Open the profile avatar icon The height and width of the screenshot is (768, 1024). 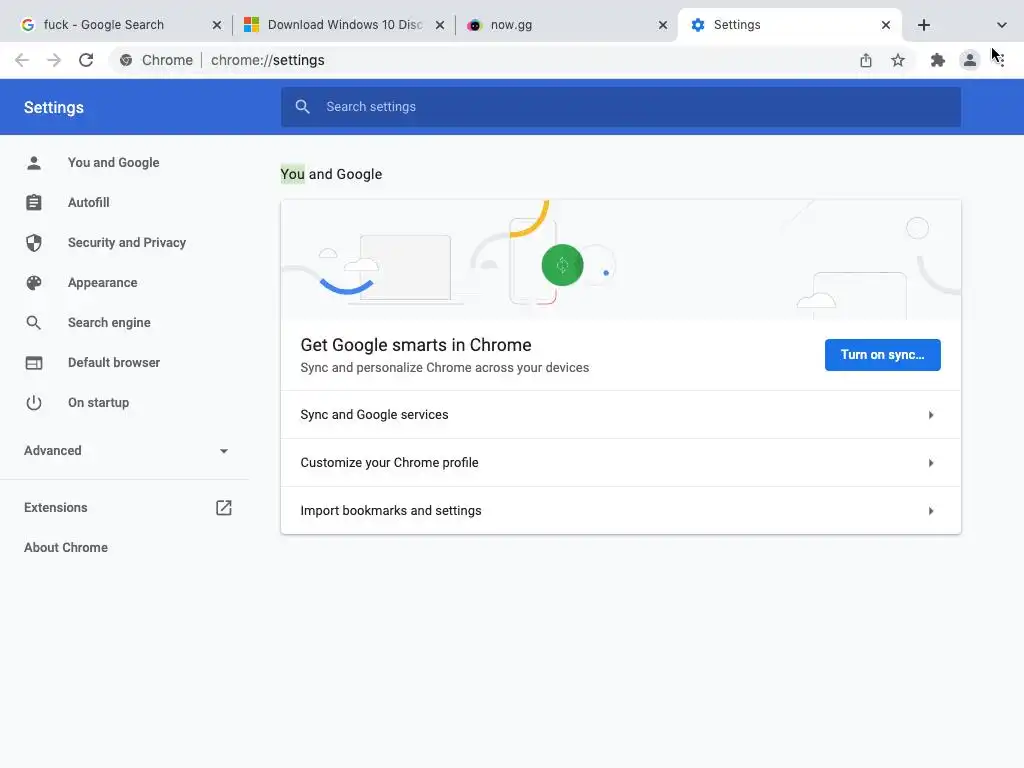pyautogui.click(x=970, y=60)
